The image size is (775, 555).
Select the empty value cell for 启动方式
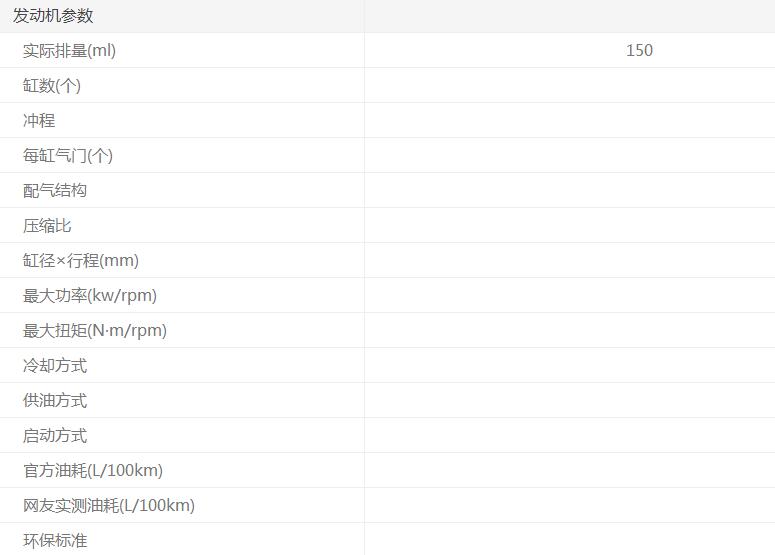click(569, 435)
